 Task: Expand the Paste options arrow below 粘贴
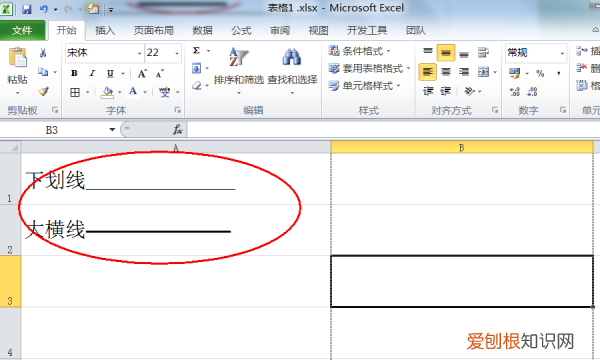click(x=17, y=93)
